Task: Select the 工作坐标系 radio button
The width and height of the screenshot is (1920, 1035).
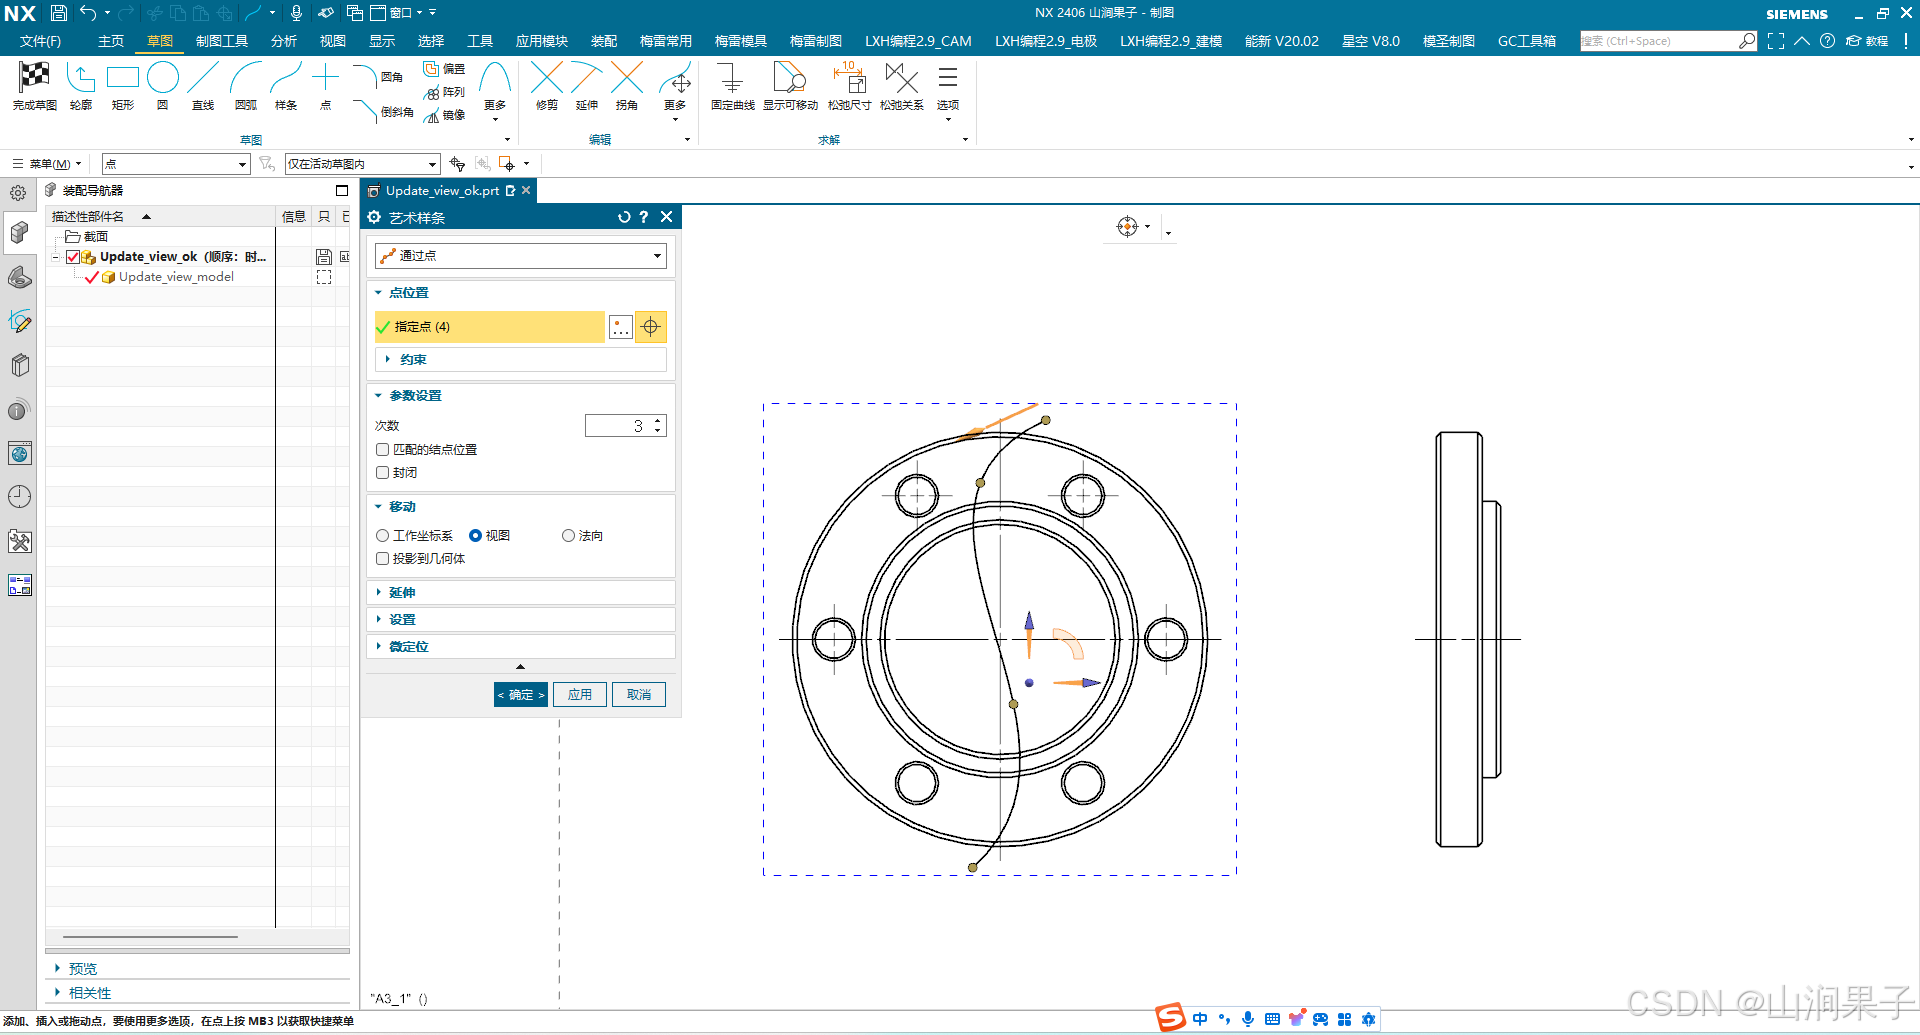Action: 382,536
